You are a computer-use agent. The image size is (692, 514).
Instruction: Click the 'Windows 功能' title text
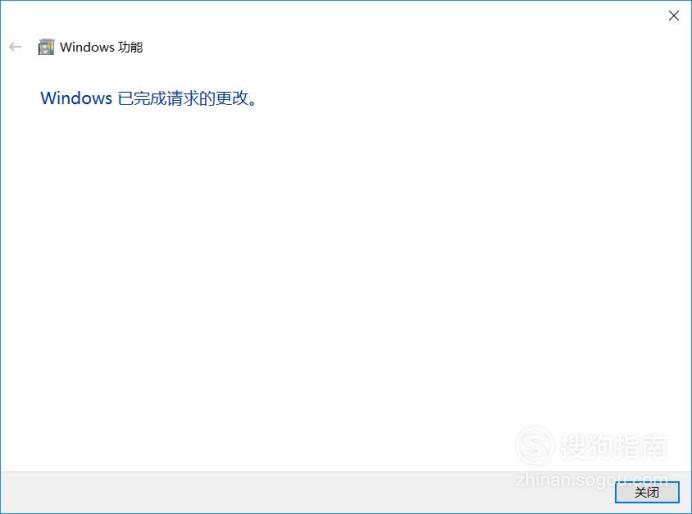click(101, 47)
